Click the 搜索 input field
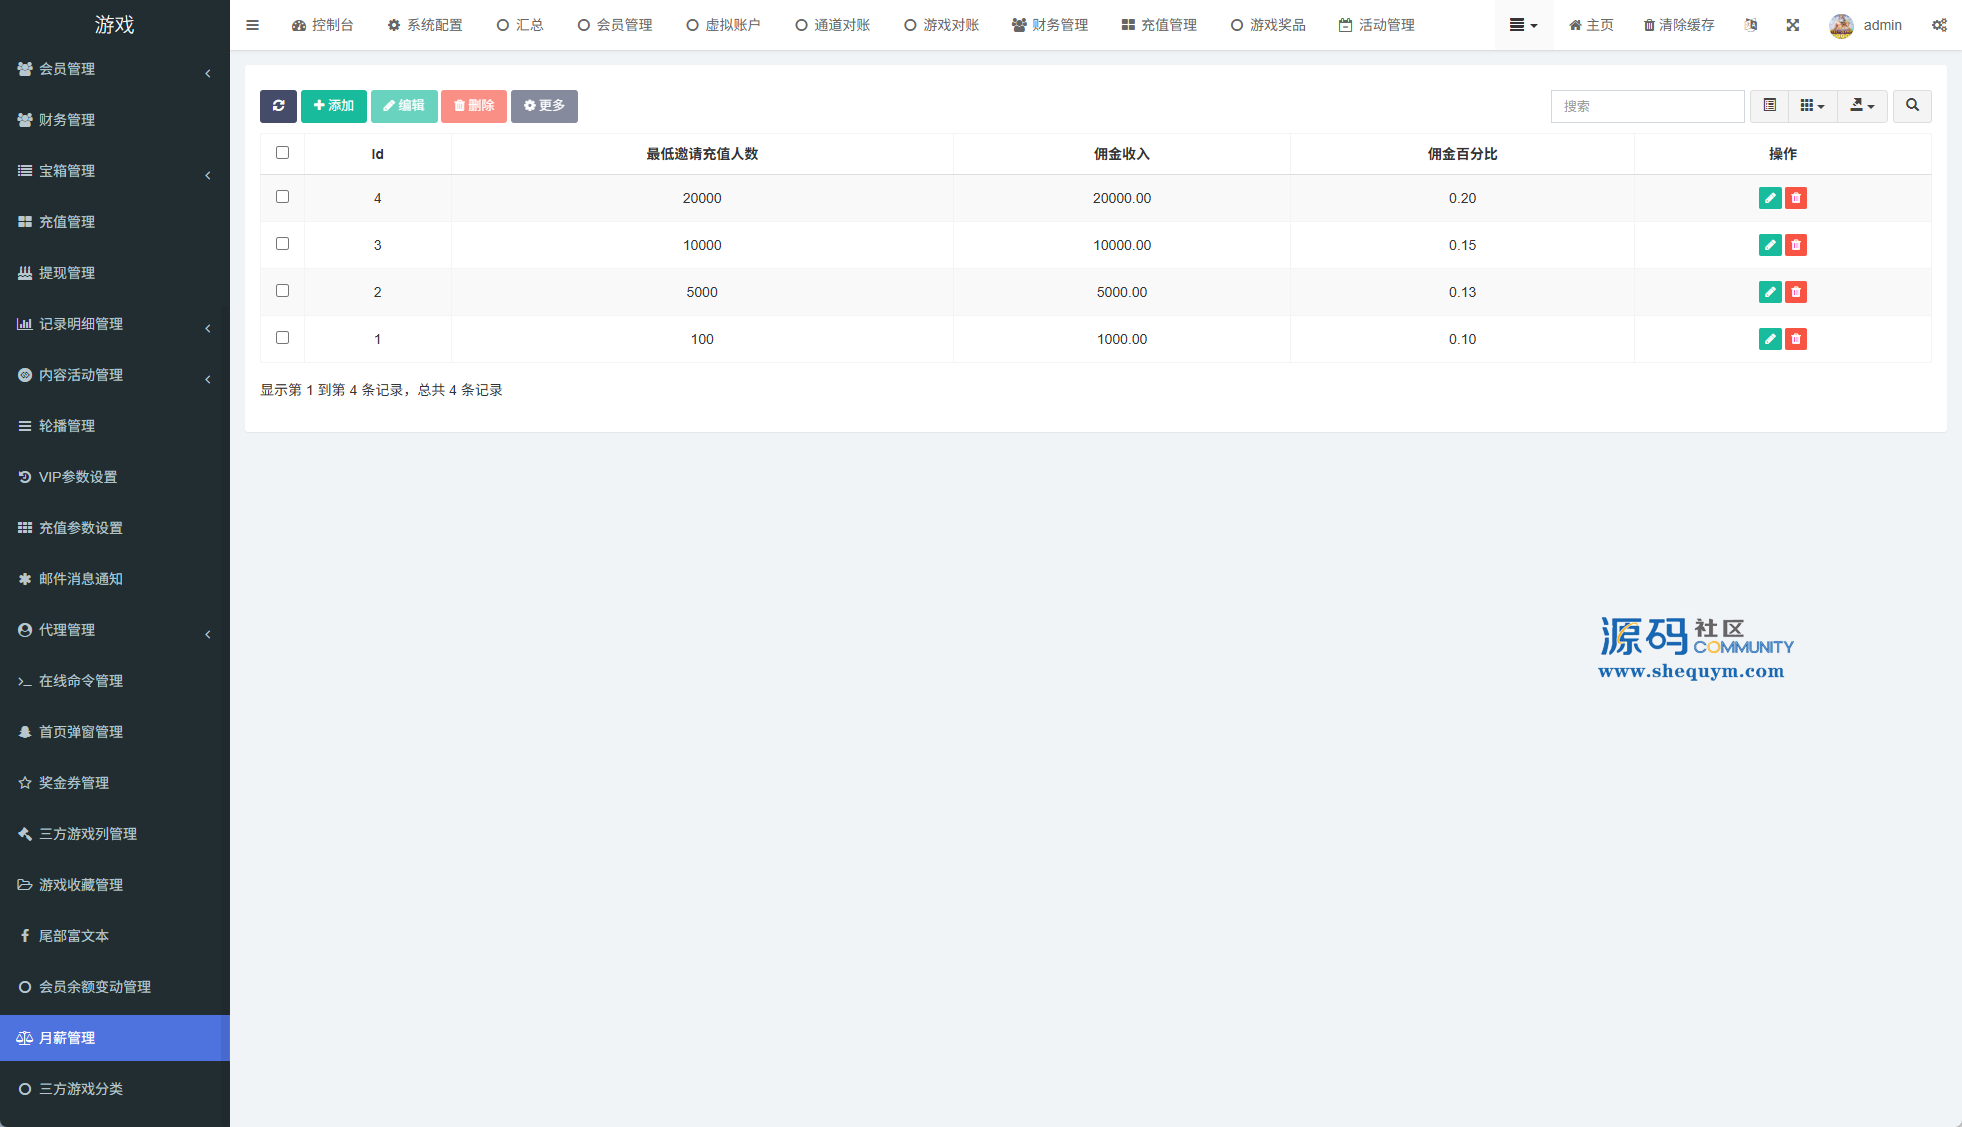This screenshot has width=1962, height=1127. tap(1647, 106)
